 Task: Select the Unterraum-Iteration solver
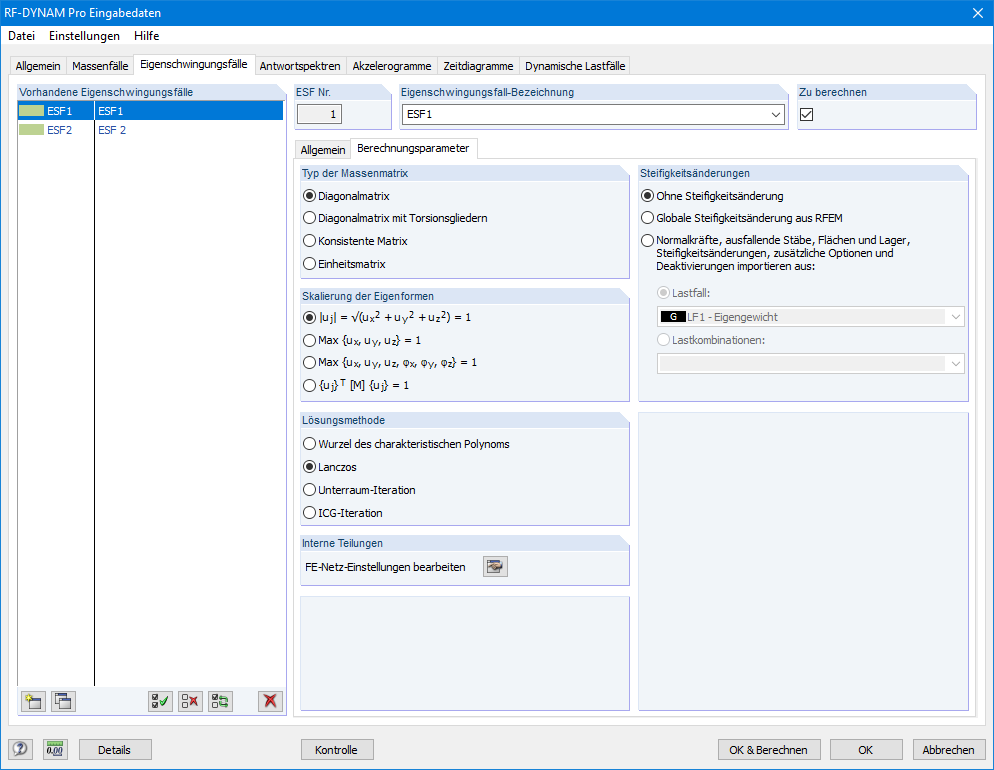pyautogui.click(x=309, y=490)
